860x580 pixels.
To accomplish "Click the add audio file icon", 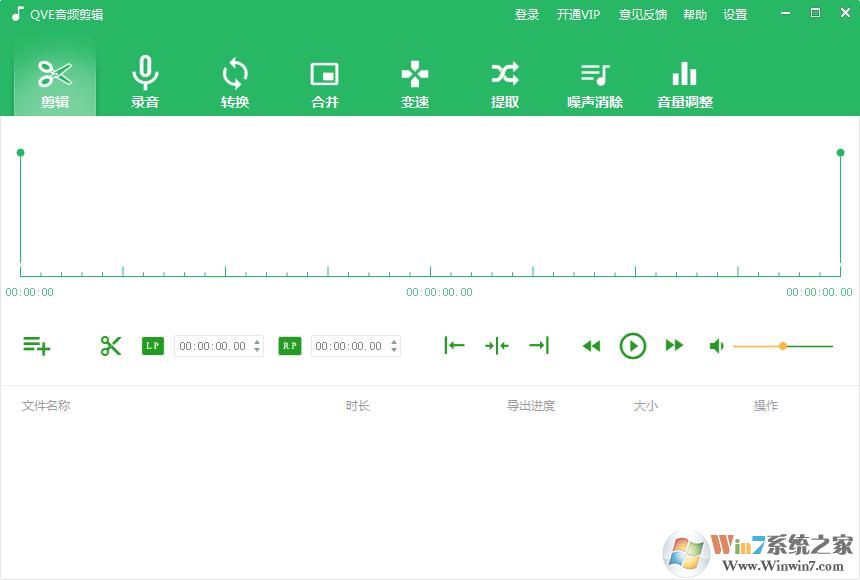I will [36, 345].
